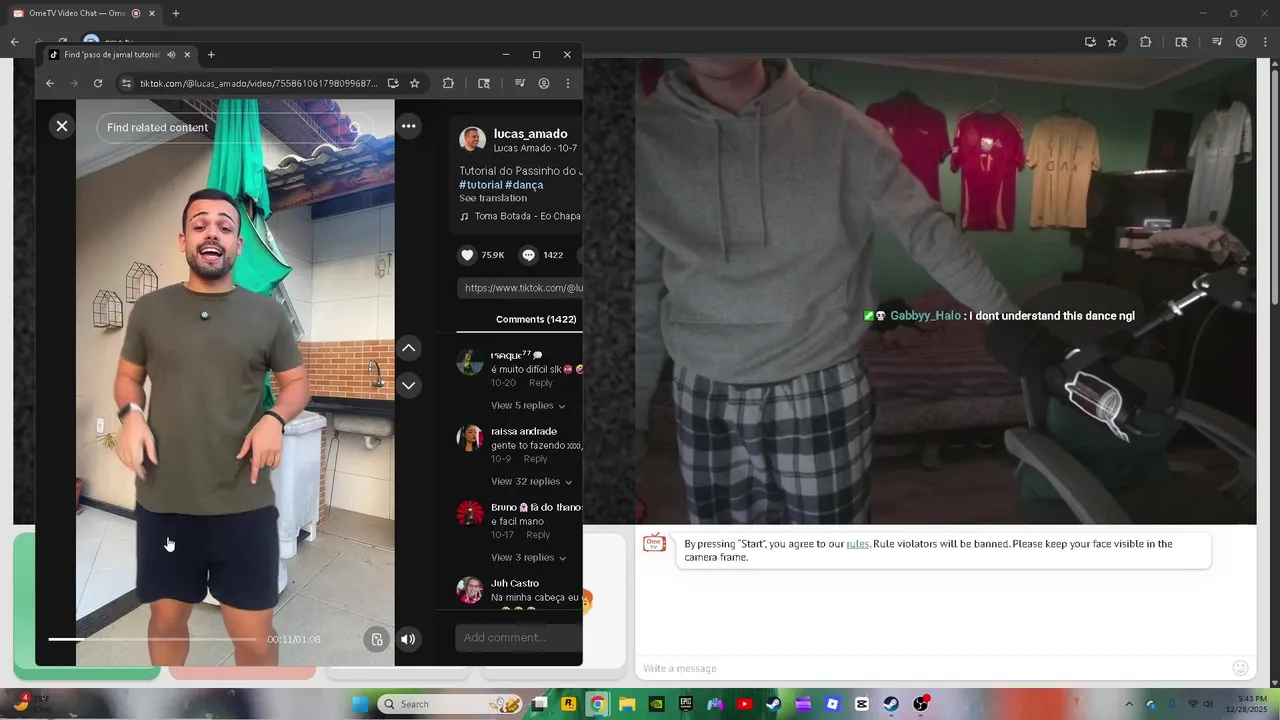Click the #dança hashtag
The height and width of the screenshot is (720, 1280).
(x=524, y=185)
